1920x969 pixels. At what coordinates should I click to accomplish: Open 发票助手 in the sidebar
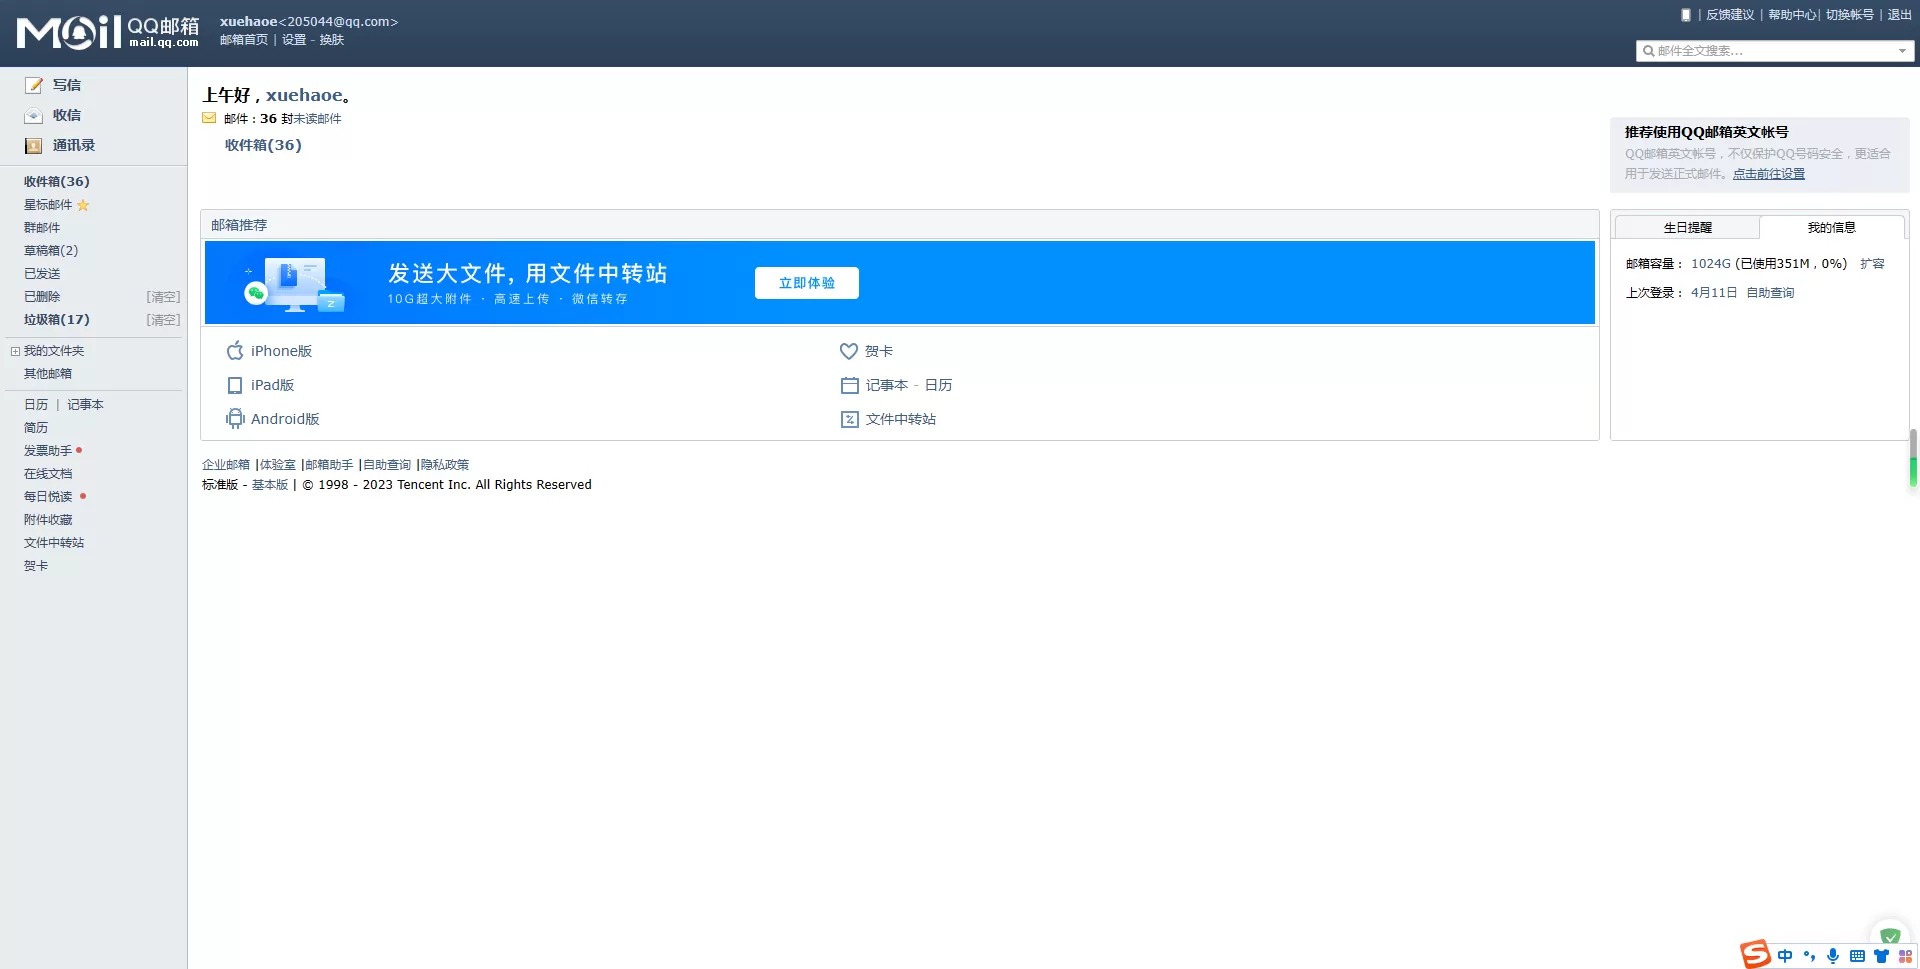[48, 451]
